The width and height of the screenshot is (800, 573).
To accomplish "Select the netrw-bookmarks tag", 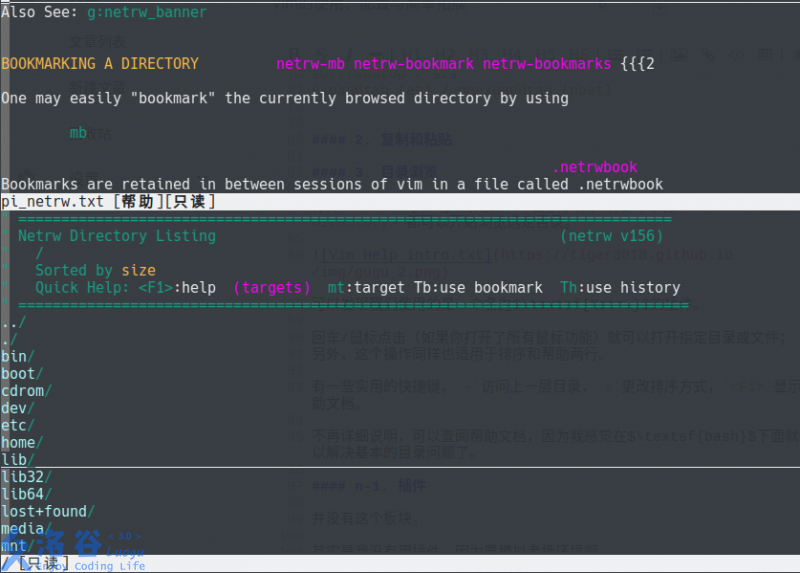I will pyautogui.click(x=546, y=63).
